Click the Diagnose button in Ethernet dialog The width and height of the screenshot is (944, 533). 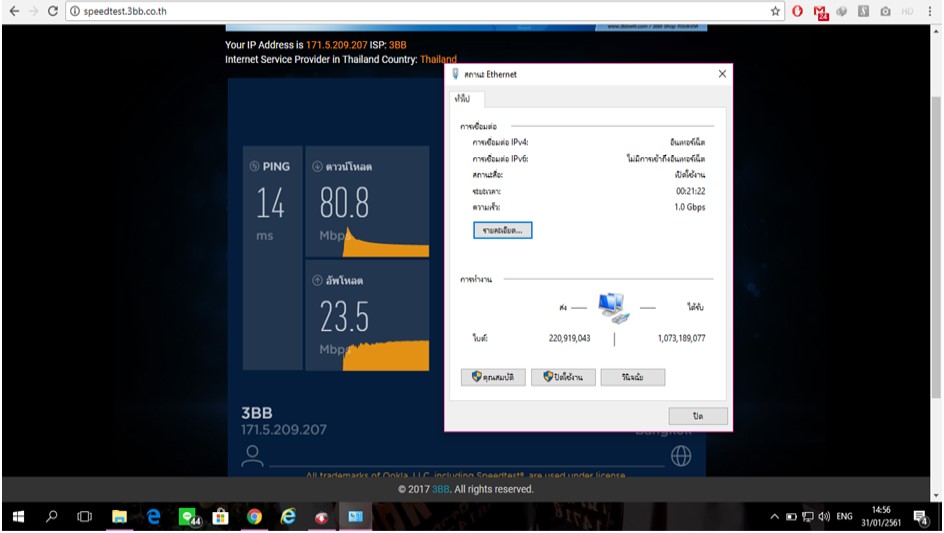[633, 377]
